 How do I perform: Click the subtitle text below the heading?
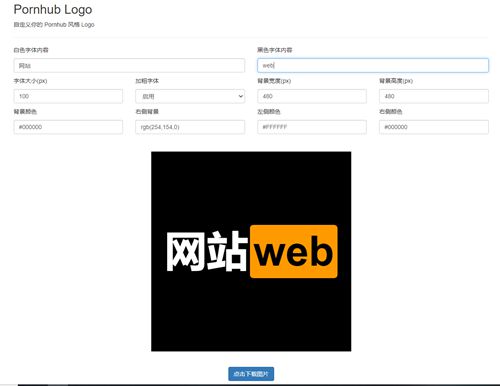tap(54, 25)
